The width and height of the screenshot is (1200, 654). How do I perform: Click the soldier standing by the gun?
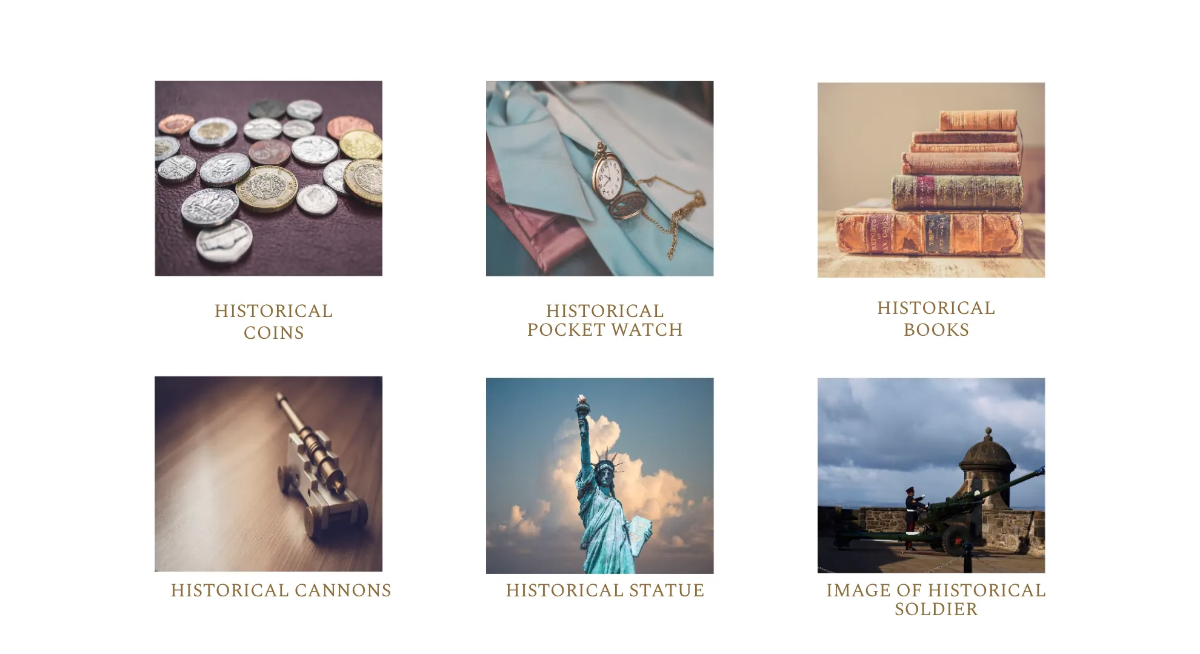pos(910,516)
